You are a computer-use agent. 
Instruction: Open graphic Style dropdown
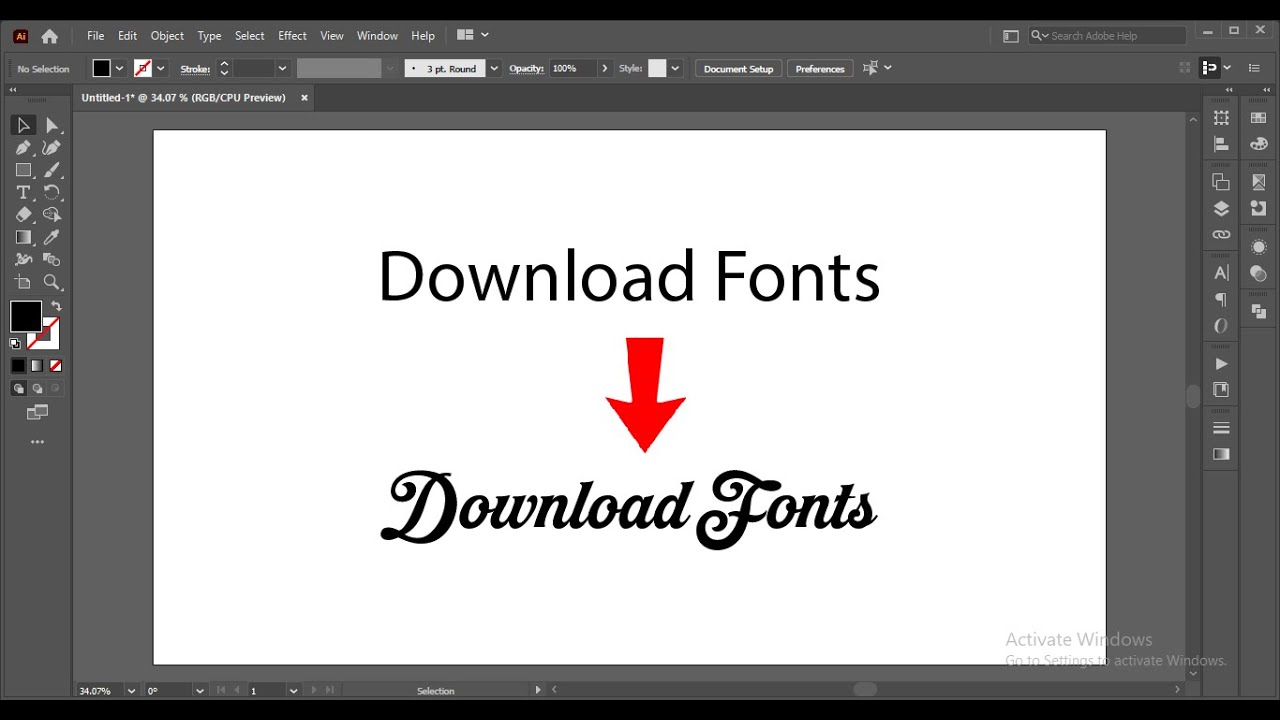click(x=676, y=69)
